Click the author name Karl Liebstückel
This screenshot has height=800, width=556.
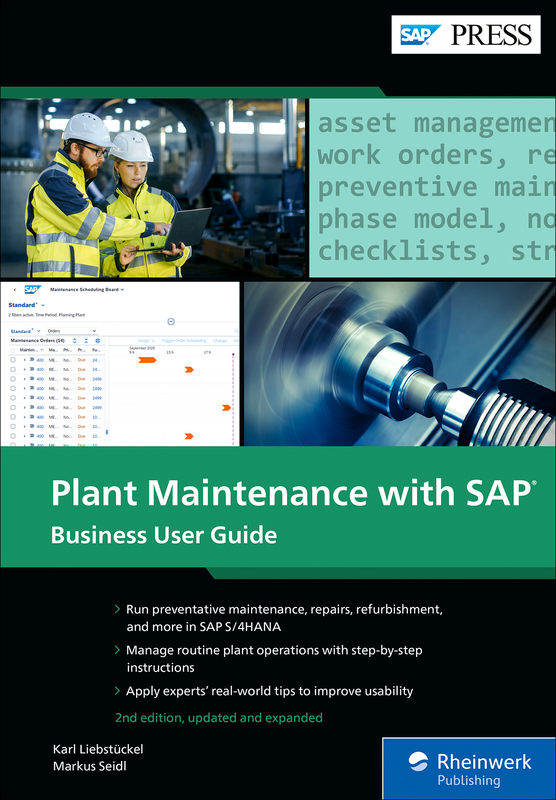98,749
